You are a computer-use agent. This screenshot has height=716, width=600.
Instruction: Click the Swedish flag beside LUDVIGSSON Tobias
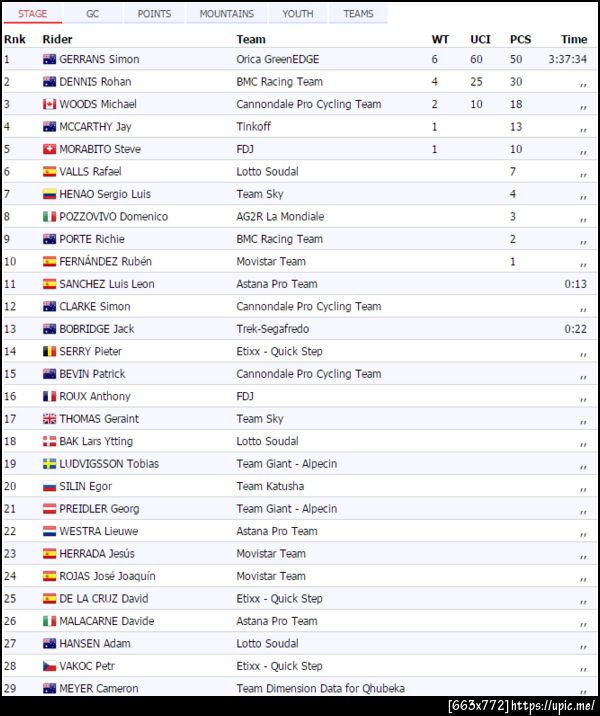pos(49,464)
